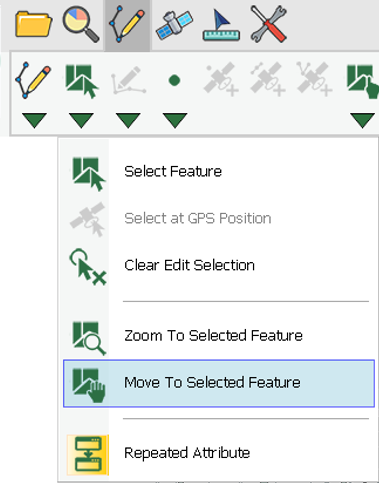Open the yellow folder file menu
Image resolution: width=379 pixels, height=483 pixels.
coord(34,24)
